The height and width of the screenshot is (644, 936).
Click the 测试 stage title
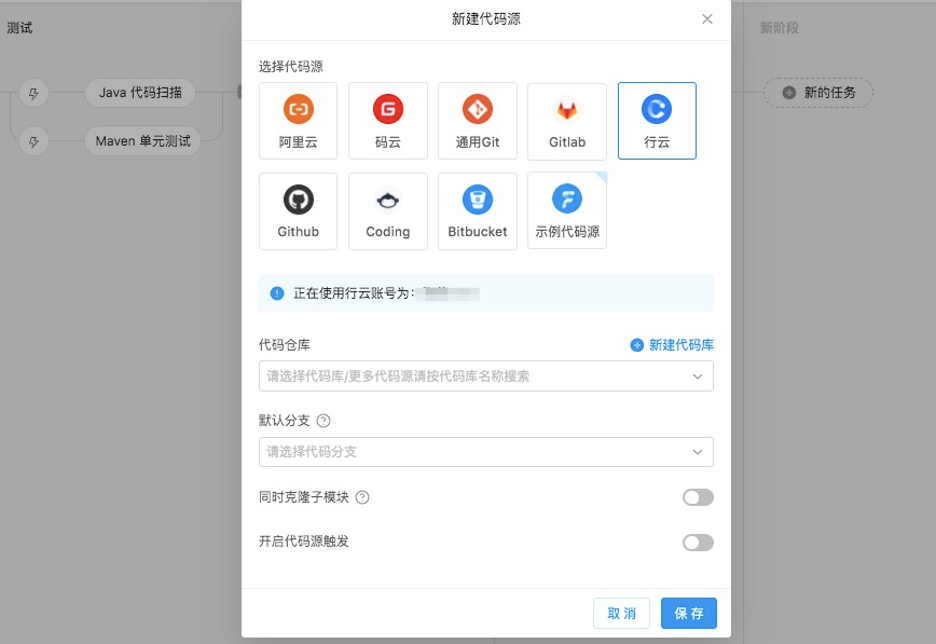coord(20,28)
